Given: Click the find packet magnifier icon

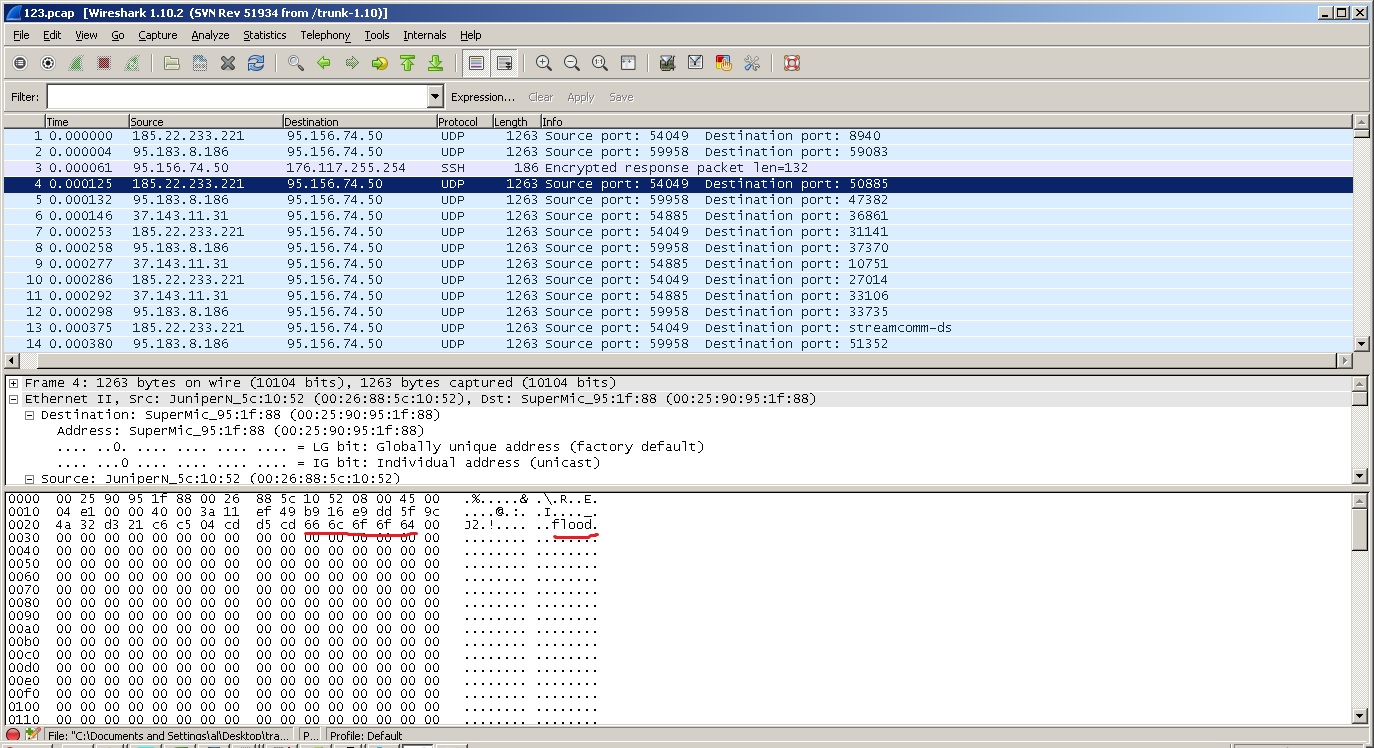Looking at the screenshot, I should [296, 63].
